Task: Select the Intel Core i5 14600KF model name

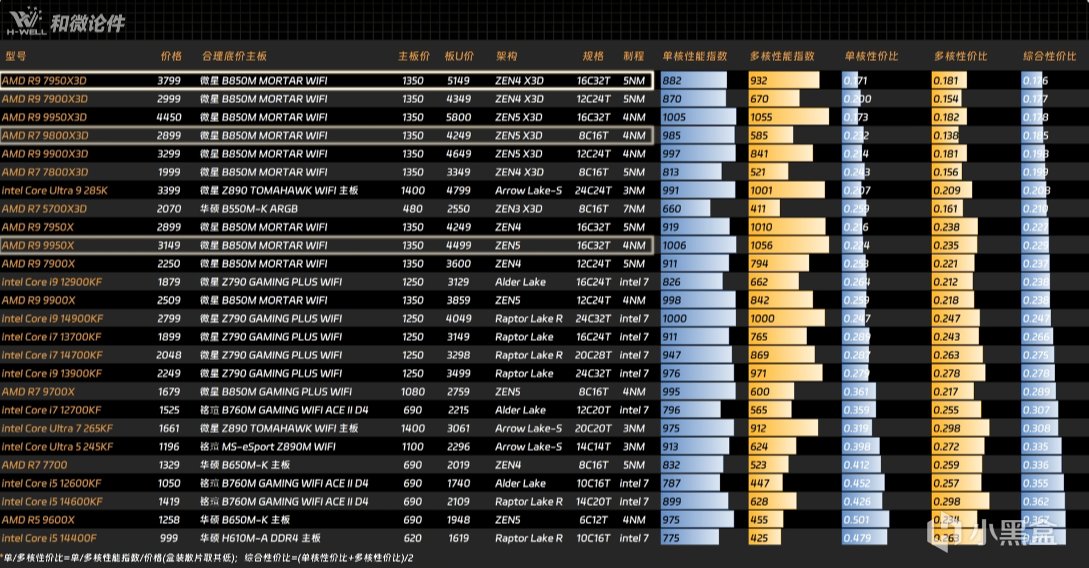Action: click(x=52, y=501)
